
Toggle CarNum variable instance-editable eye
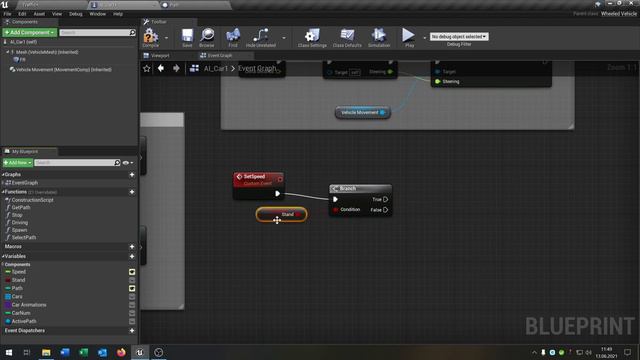(x=132, y=313)
